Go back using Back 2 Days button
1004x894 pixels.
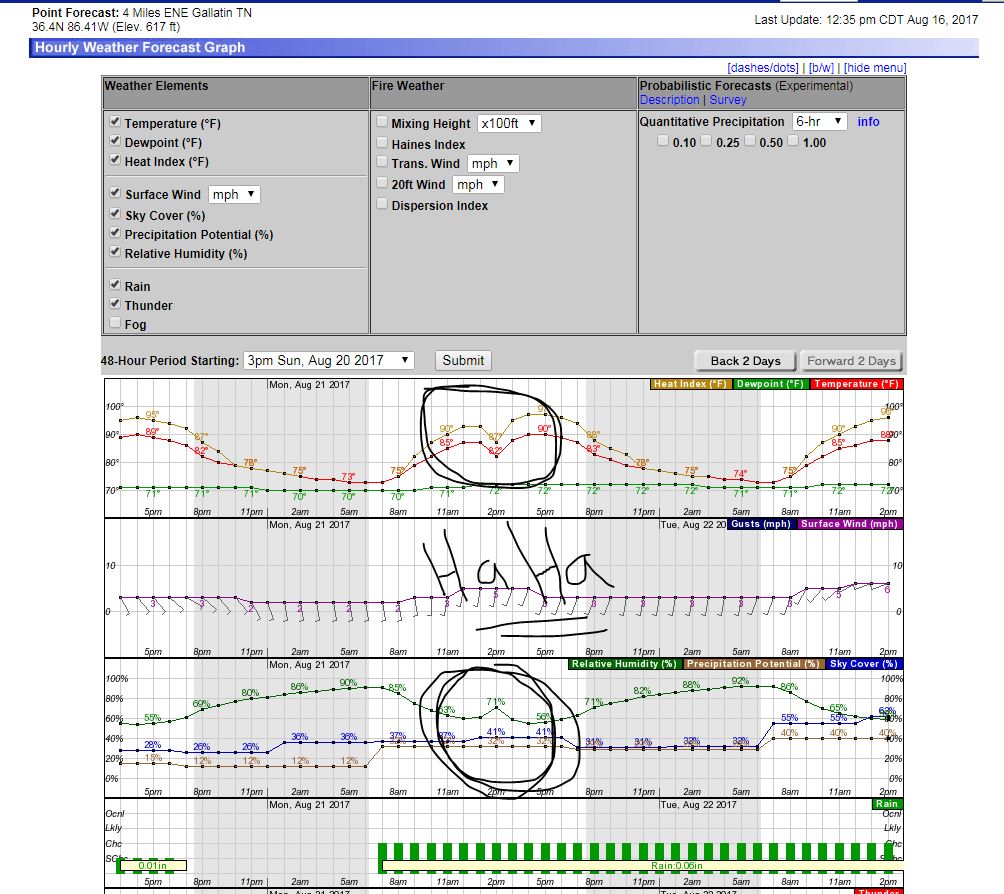745,361
